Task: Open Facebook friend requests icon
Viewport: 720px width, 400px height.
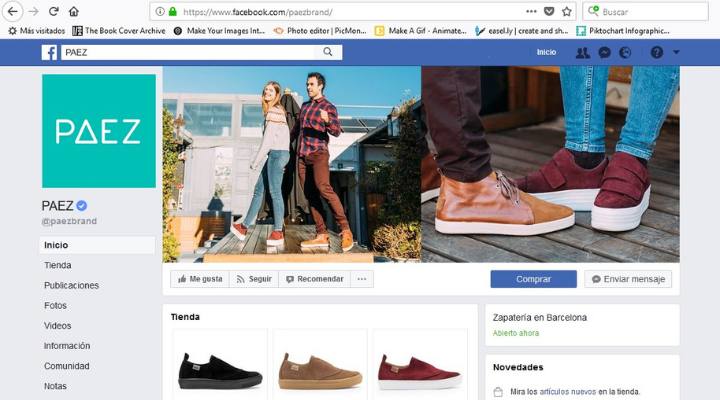Action: (x=583, y=52)
